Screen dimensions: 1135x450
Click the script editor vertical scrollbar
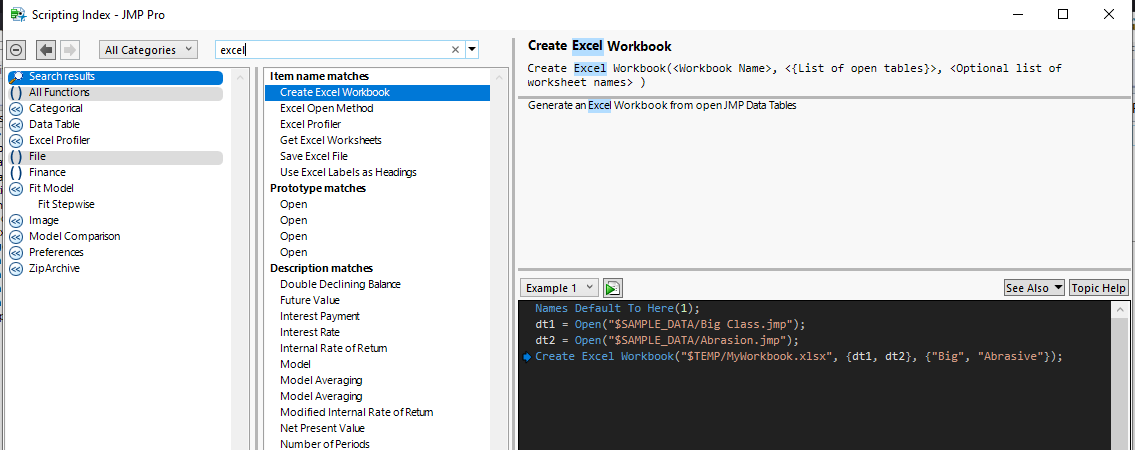1122,380
